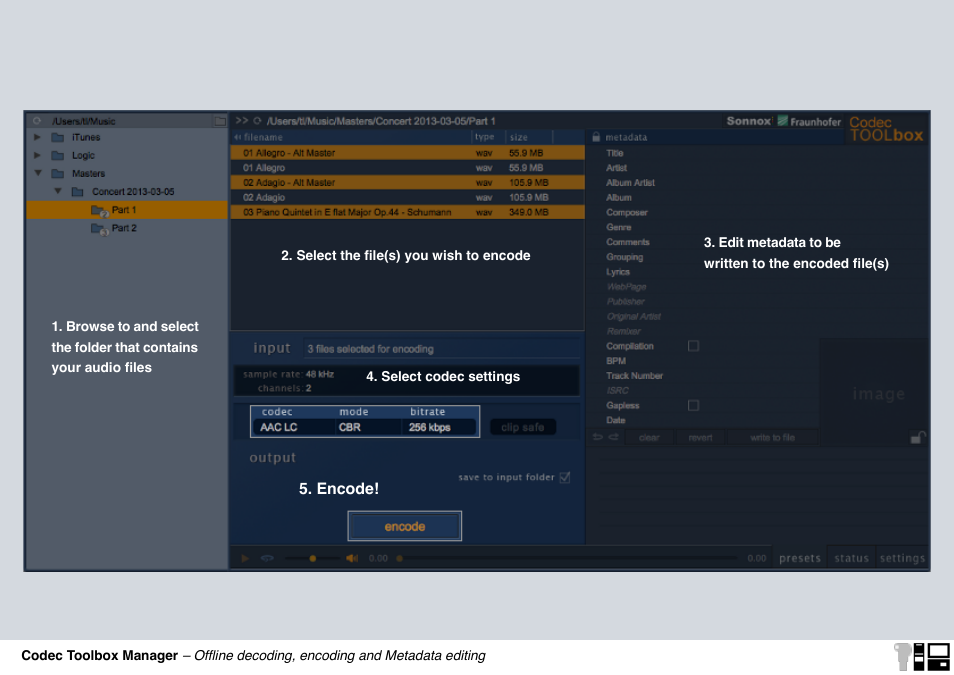The width and height of the screenshot is (954, 675).
Task: Click the padlock icon below the image area
Action: 917,437
